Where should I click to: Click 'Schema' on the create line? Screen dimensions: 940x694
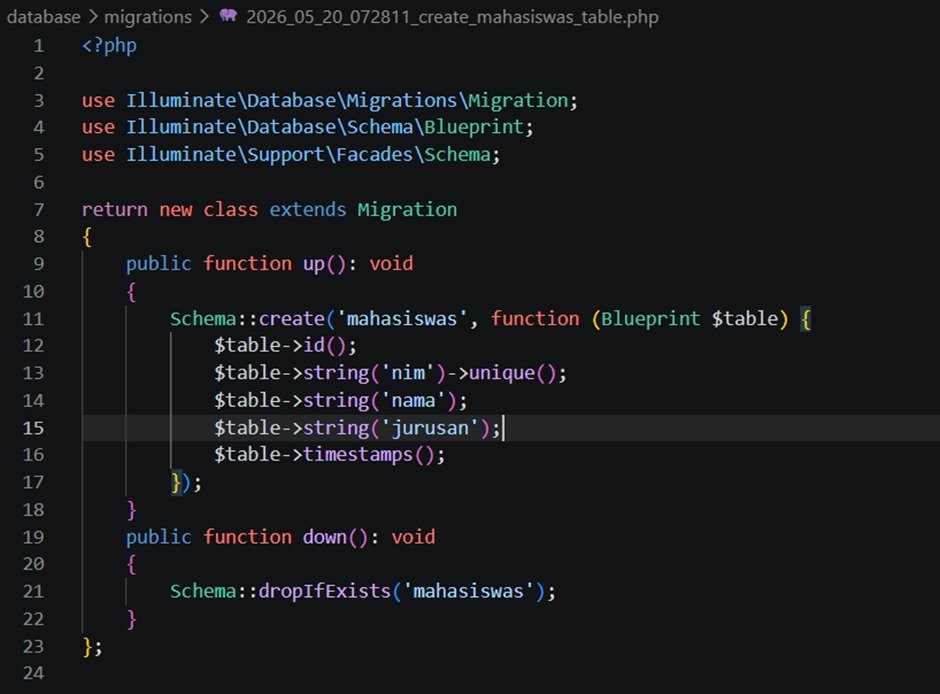click(x=203, y=318)
